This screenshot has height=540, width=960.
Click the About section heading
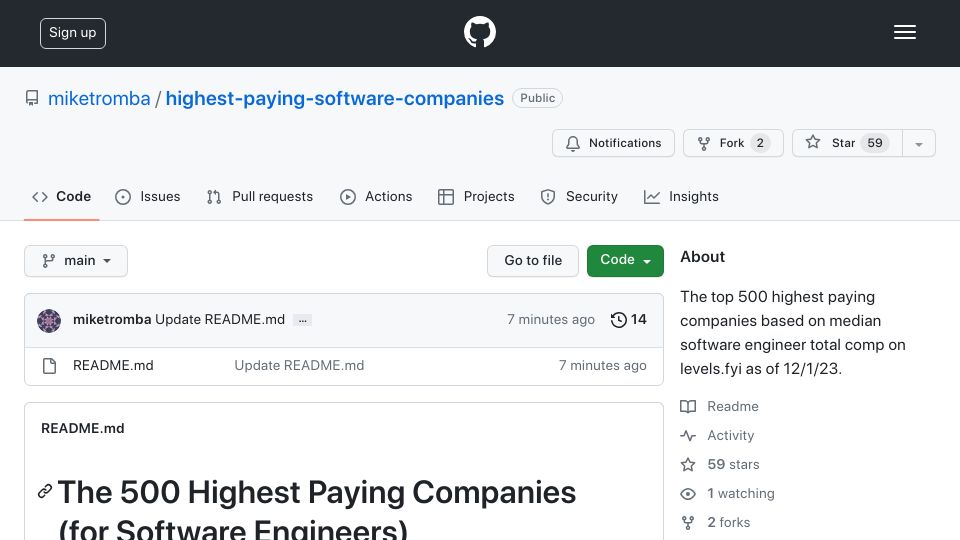(702, 257)
